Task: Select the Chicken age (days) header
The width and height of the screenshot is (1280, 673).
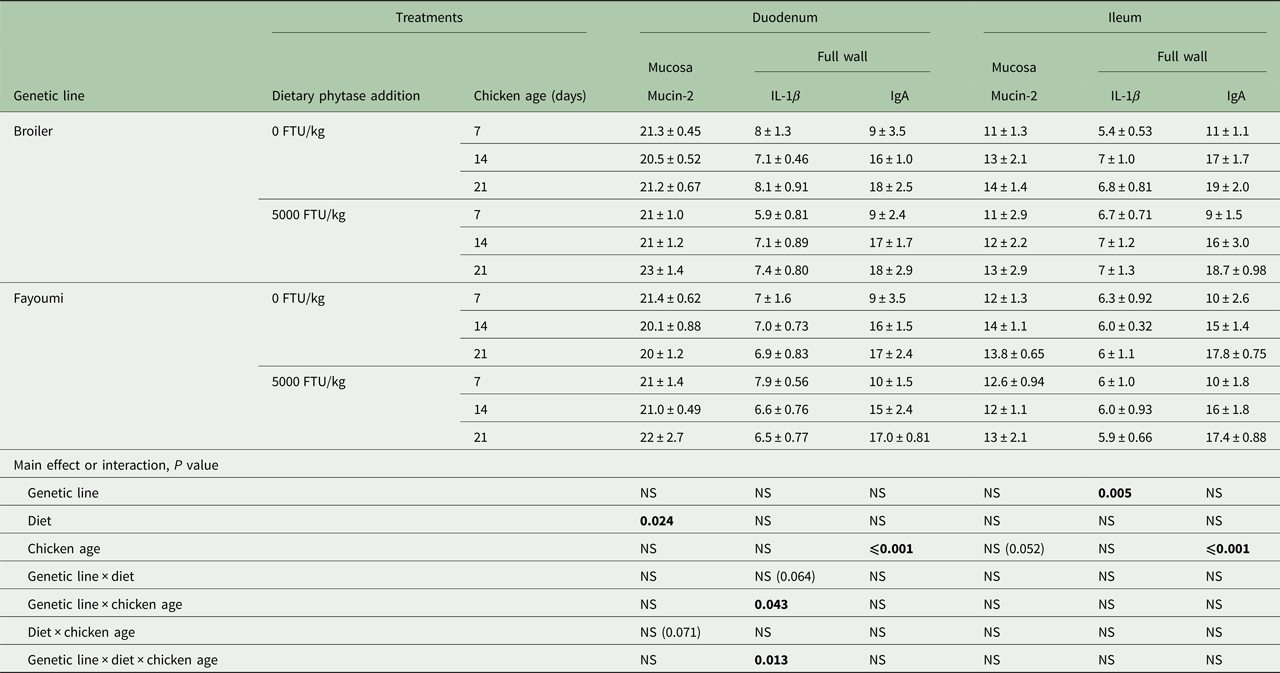Action: tap(529, 96)
